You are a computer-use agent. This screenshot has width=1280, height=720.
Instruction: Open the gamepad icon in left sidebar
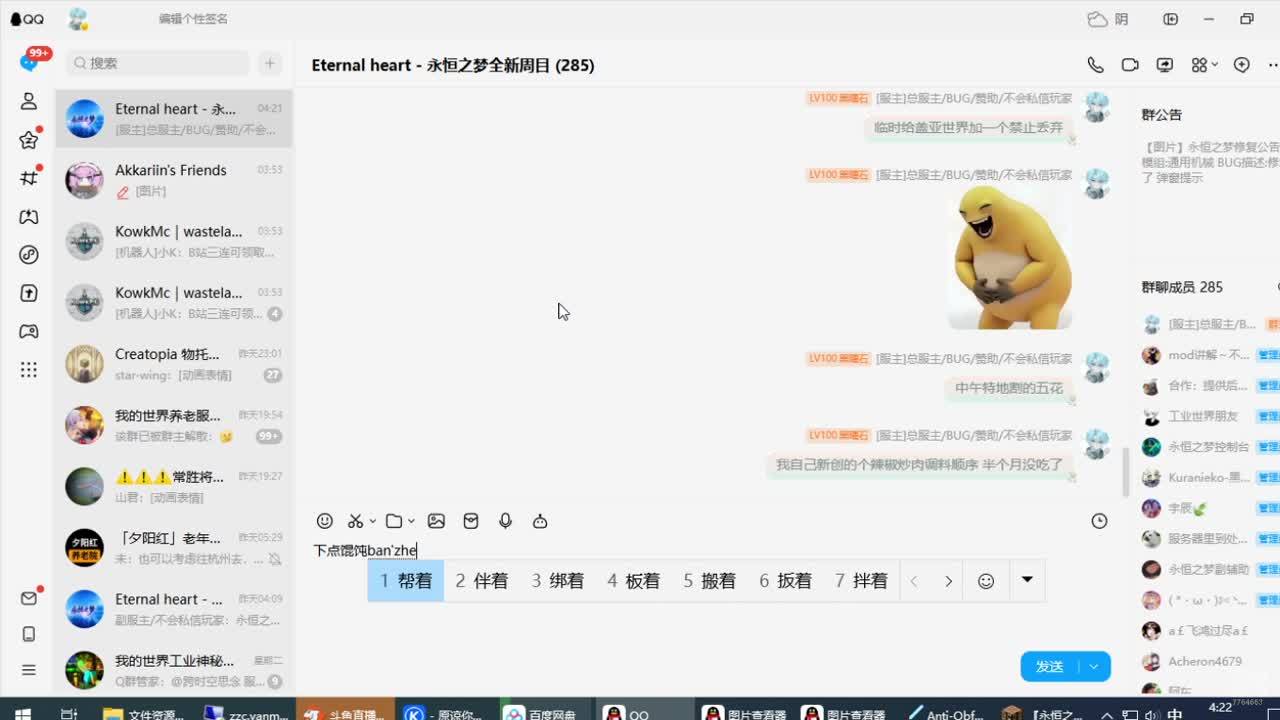(x=29, y=331)
